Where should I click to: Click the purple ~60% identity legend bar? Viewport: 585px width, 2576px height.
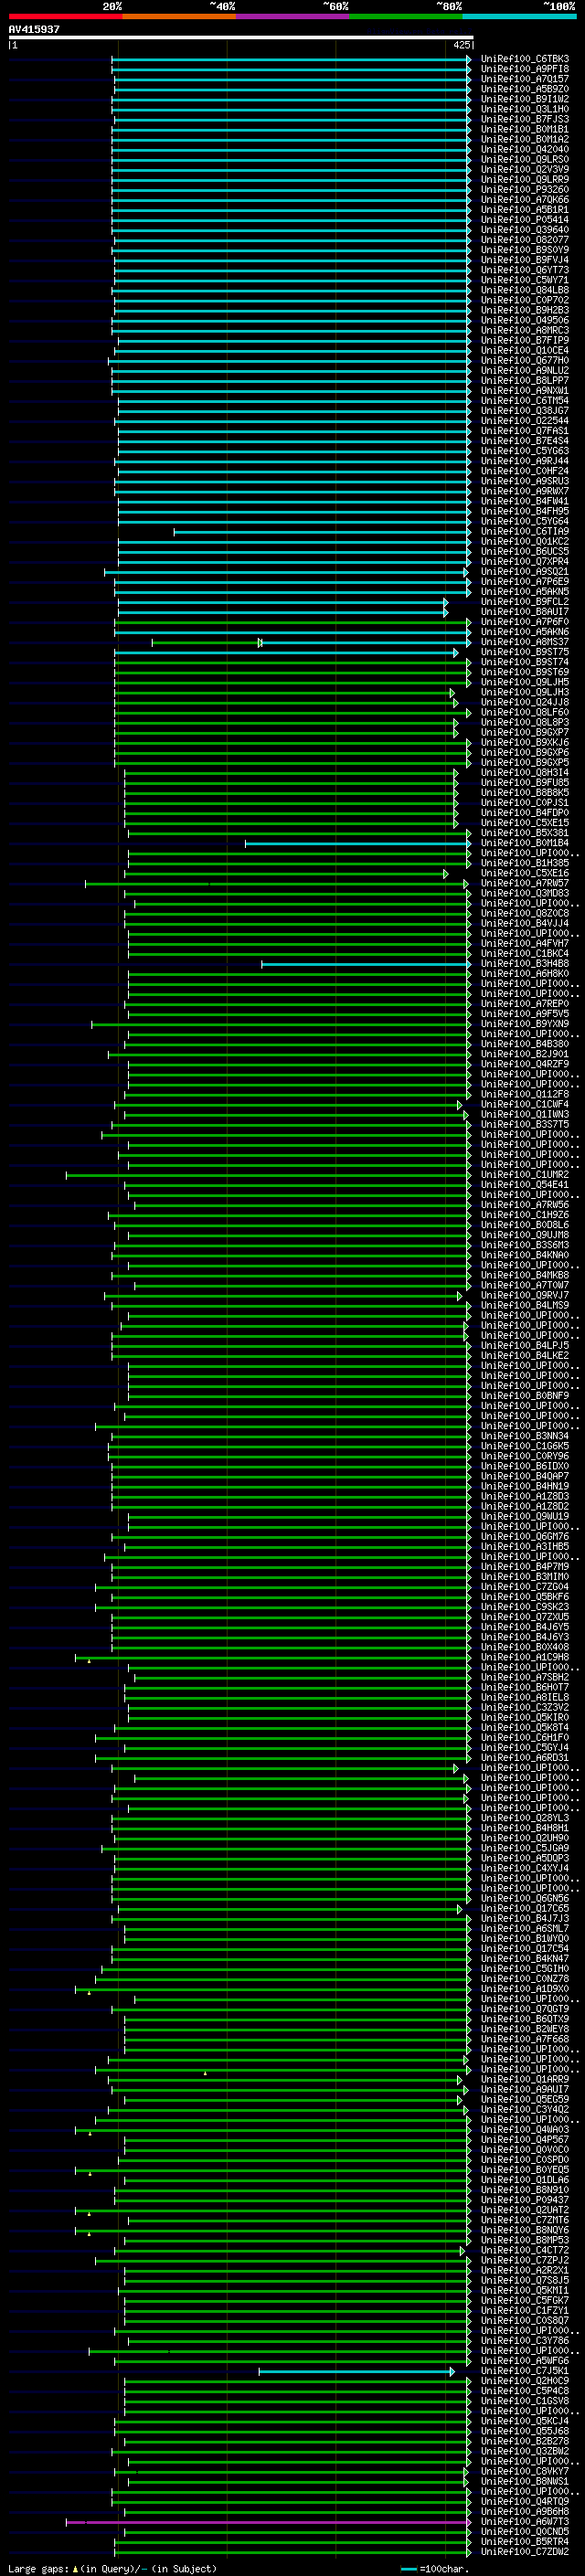tap(292, 16)
